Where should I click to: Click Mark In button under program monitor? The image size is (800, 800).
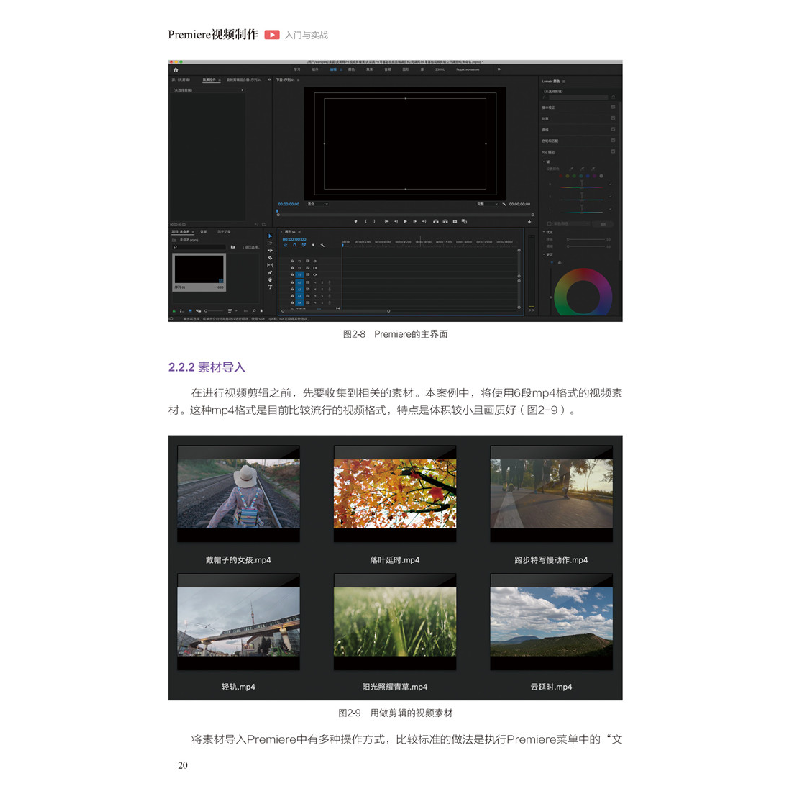click(365, 221)
